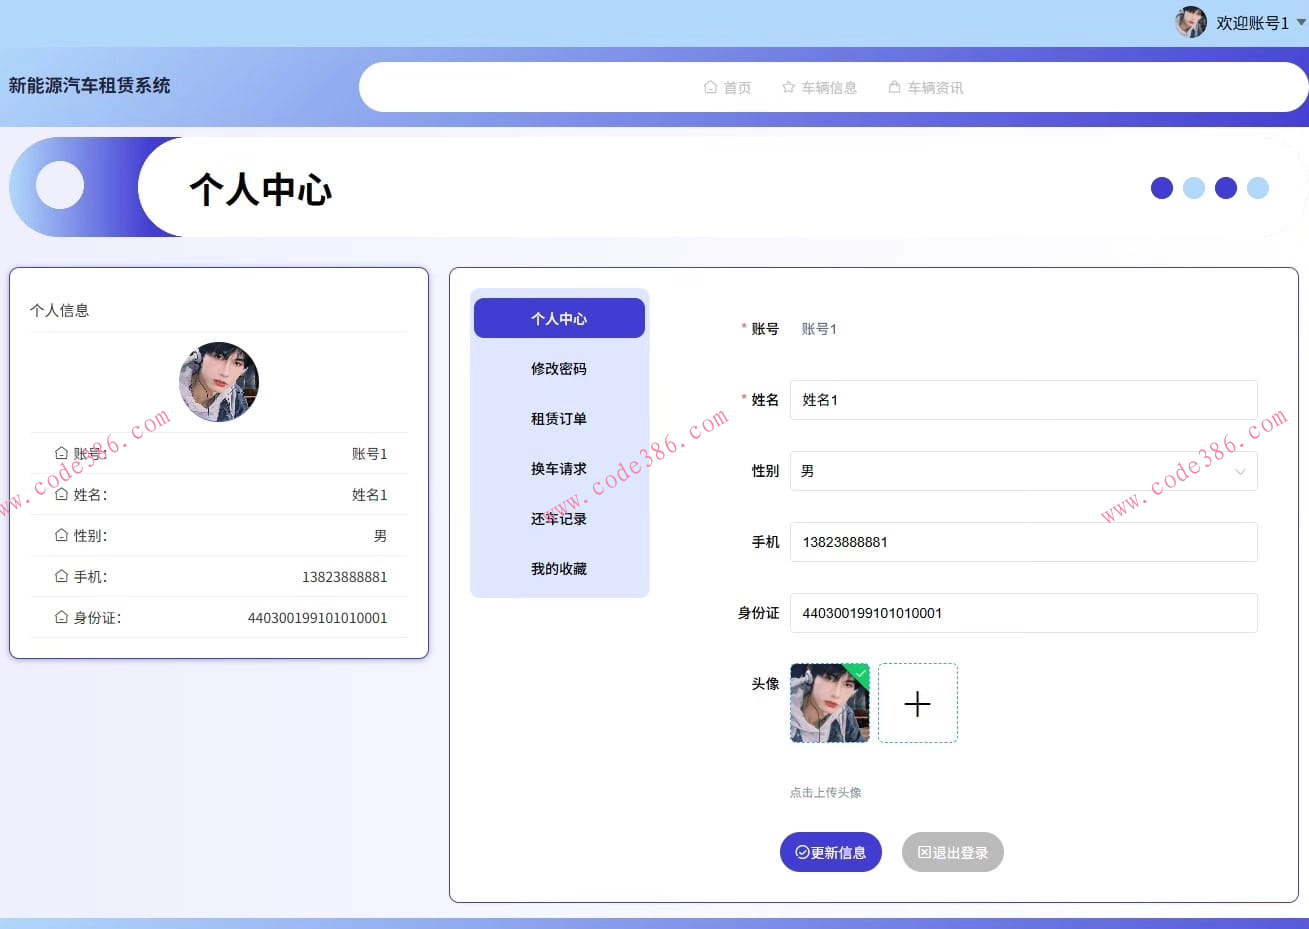
Task: Click the 更新信息 button
Action: (x=831, y=851)
